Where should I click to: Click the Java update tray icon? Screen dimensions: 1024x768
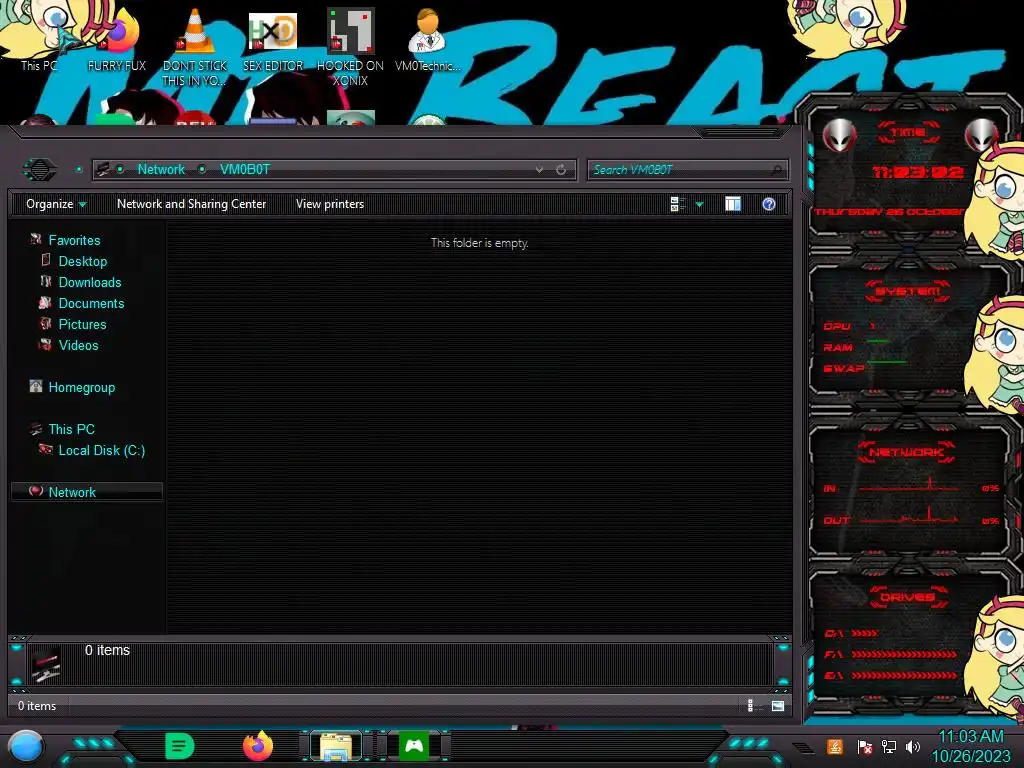(834, 746)
